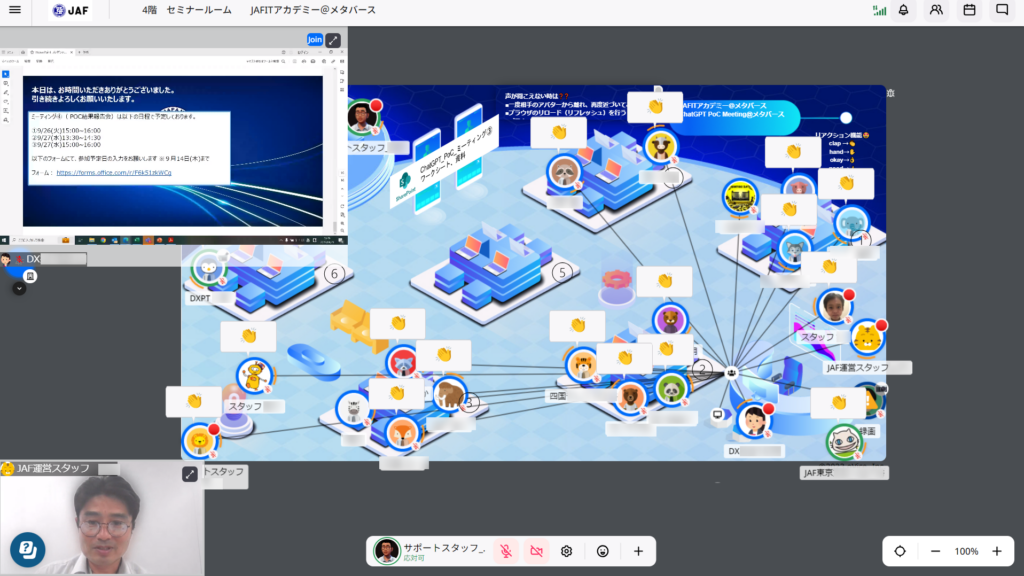Click the JAF logo
The image size is (1024, 576).
(x=71, y=10)
